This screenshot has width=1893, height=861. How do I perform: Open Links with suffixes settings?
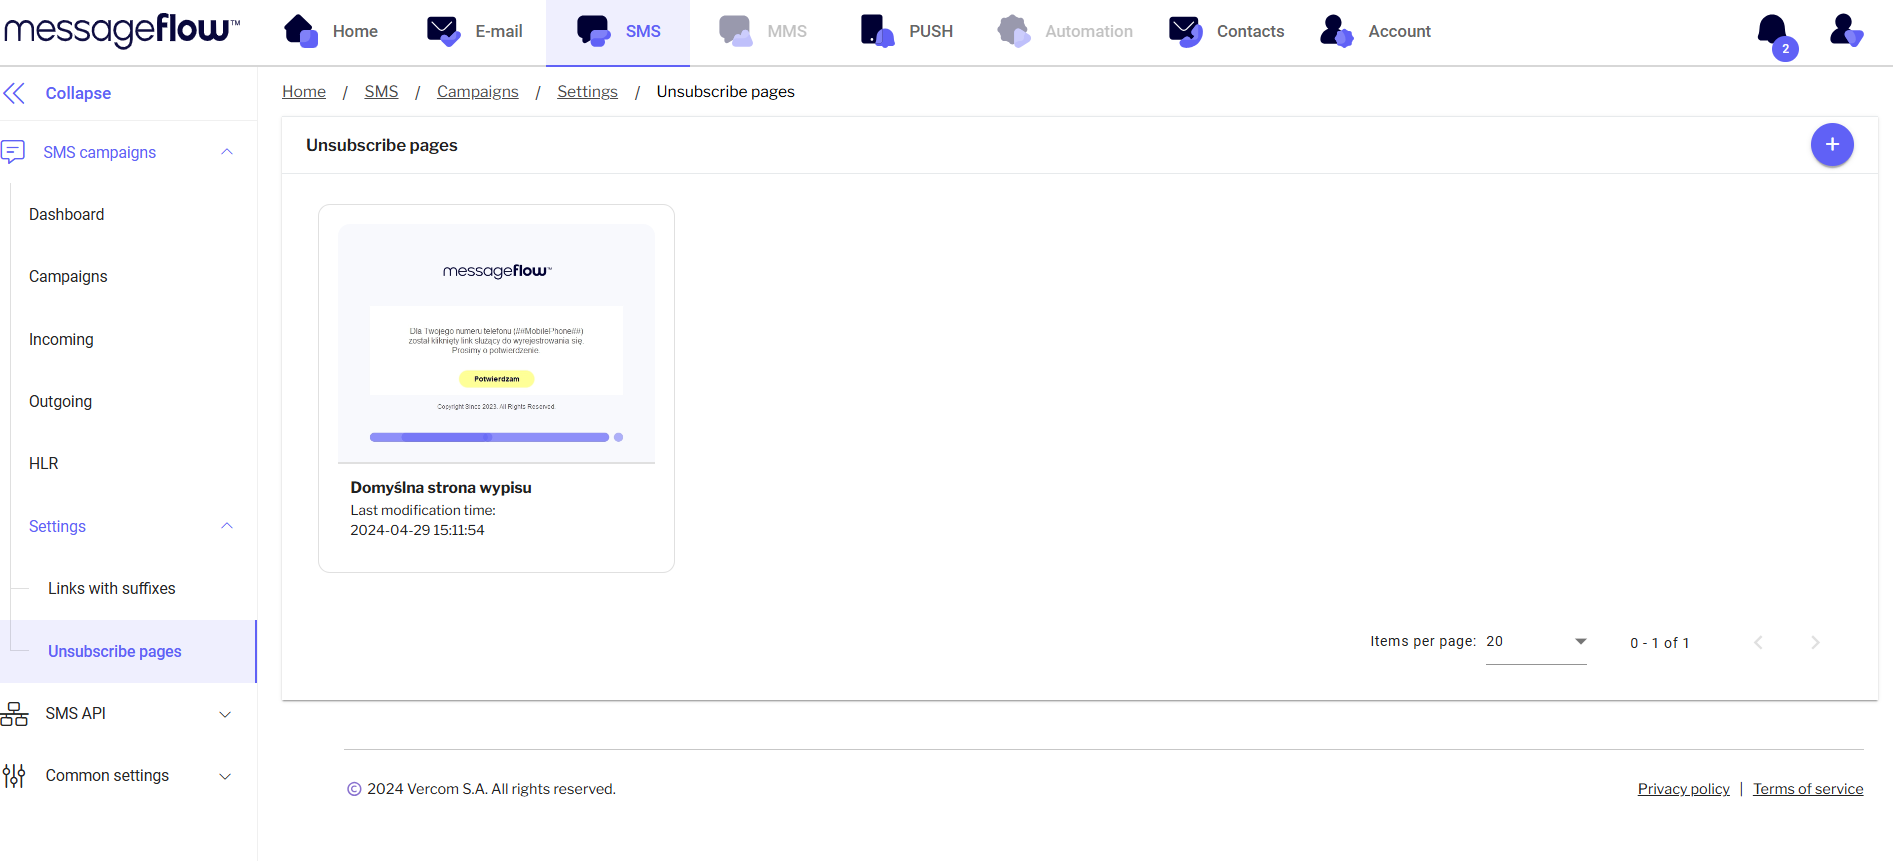(x=112, y=589)
